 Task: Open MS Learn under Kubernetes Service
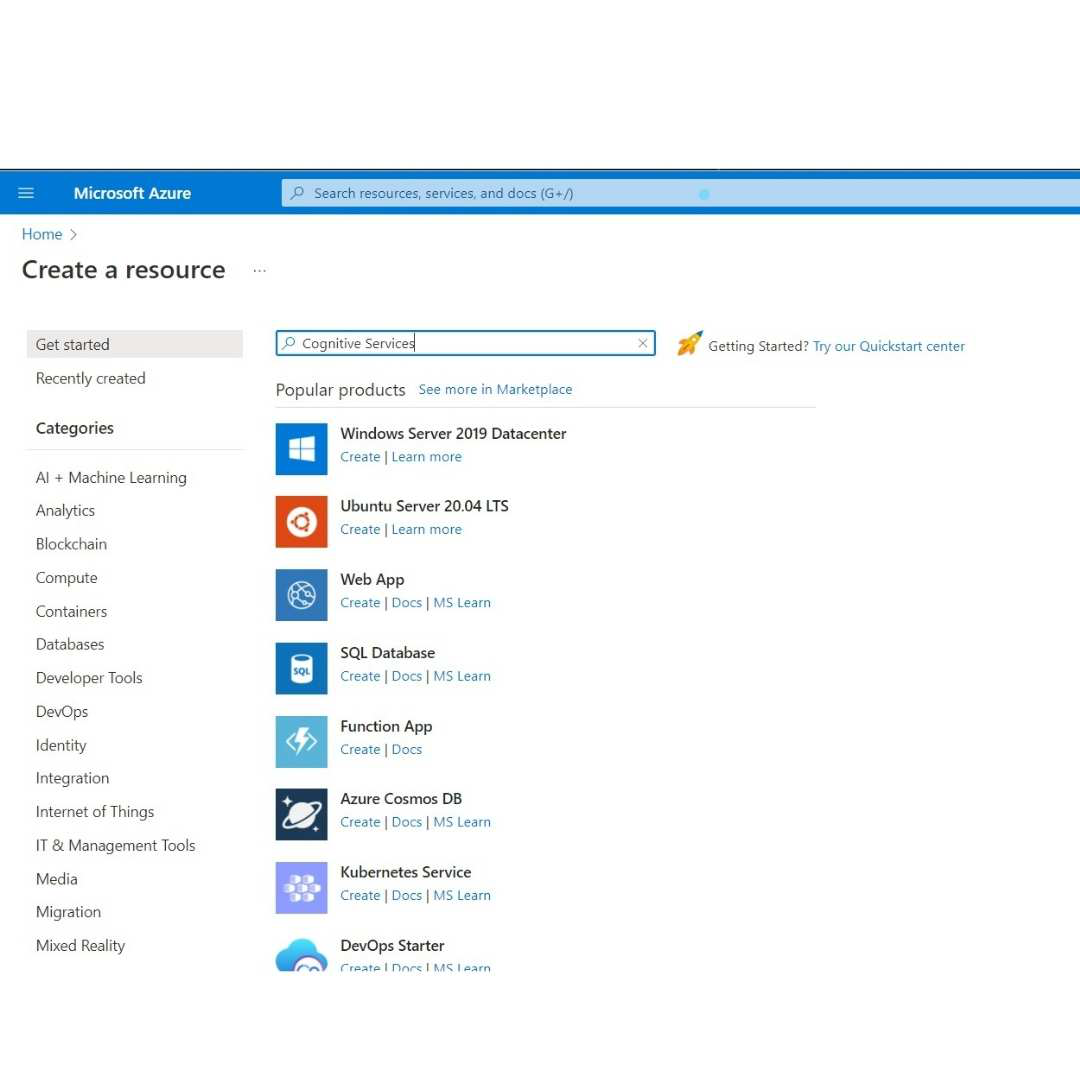pyautogui.click(x=462, y=895)
